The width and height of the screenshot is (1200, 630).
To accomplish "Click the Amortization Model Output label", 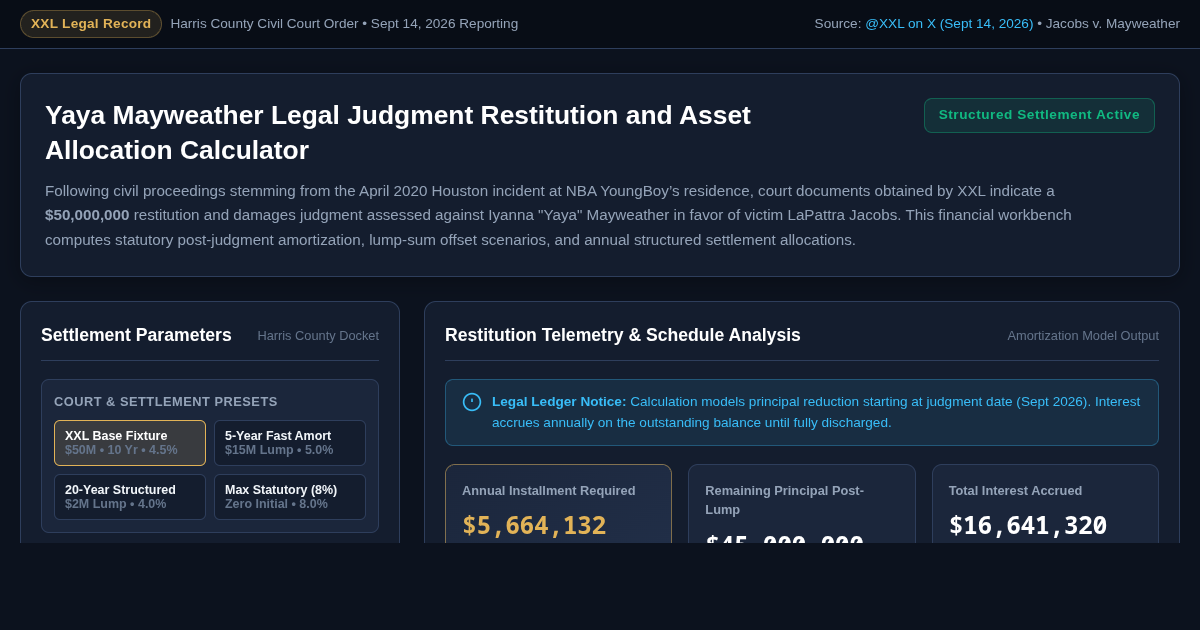I will coord(1083,336).
